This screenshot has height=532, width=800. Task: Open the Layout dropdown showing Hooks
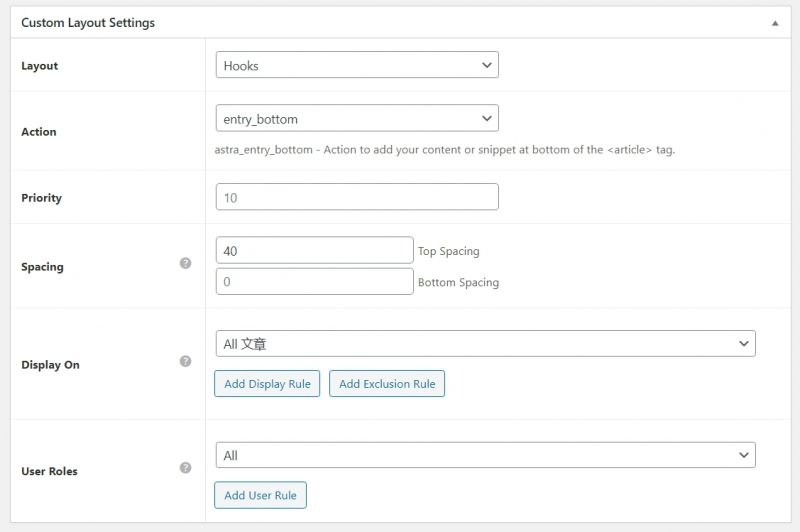pyautogui.click(x=357, y=65)
